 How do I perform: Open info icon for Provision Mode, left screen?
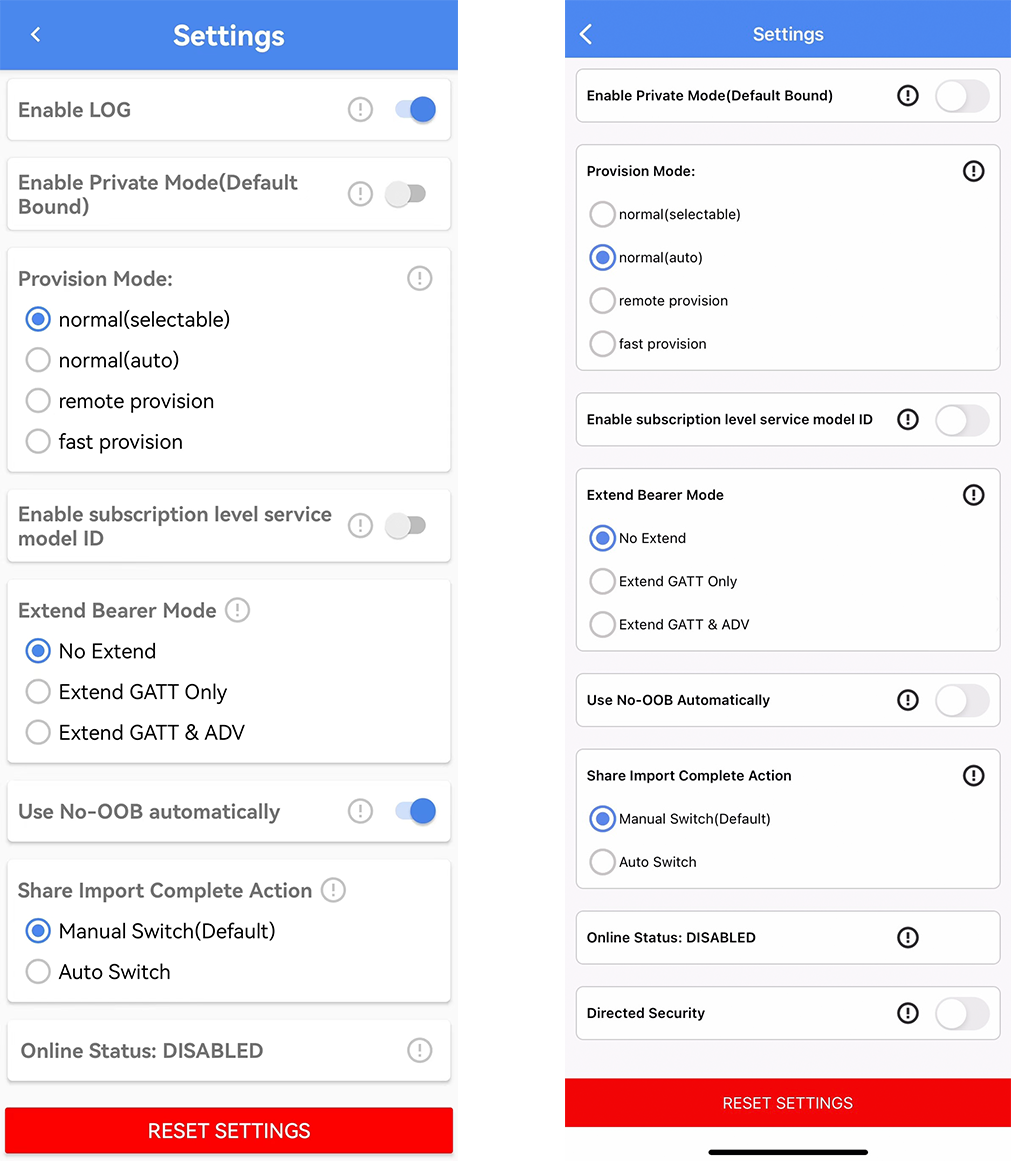point(419,278)
